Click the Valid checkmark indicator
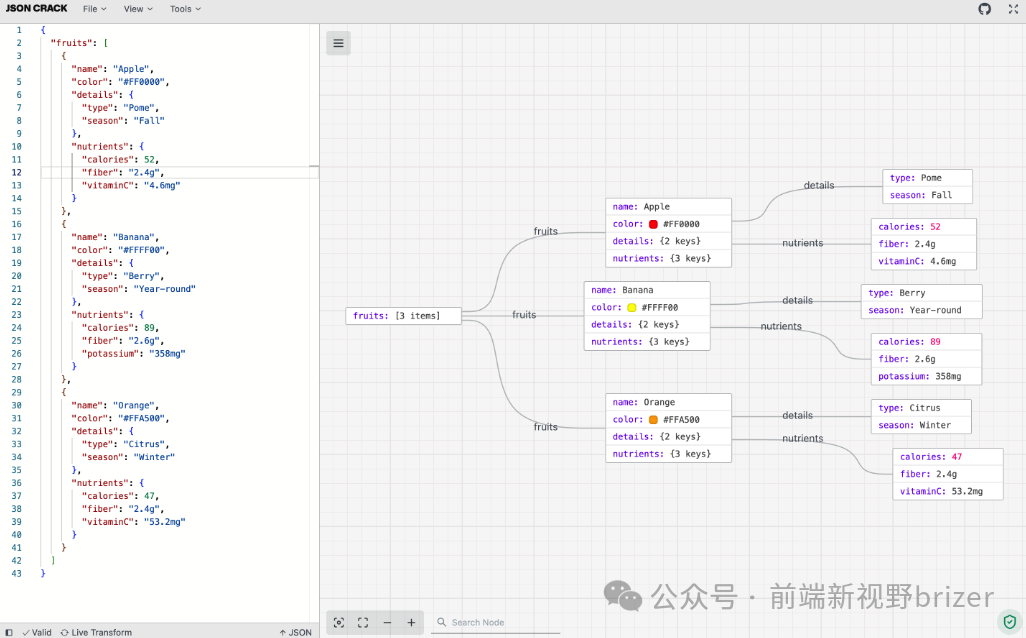 [x=35, y=632]
